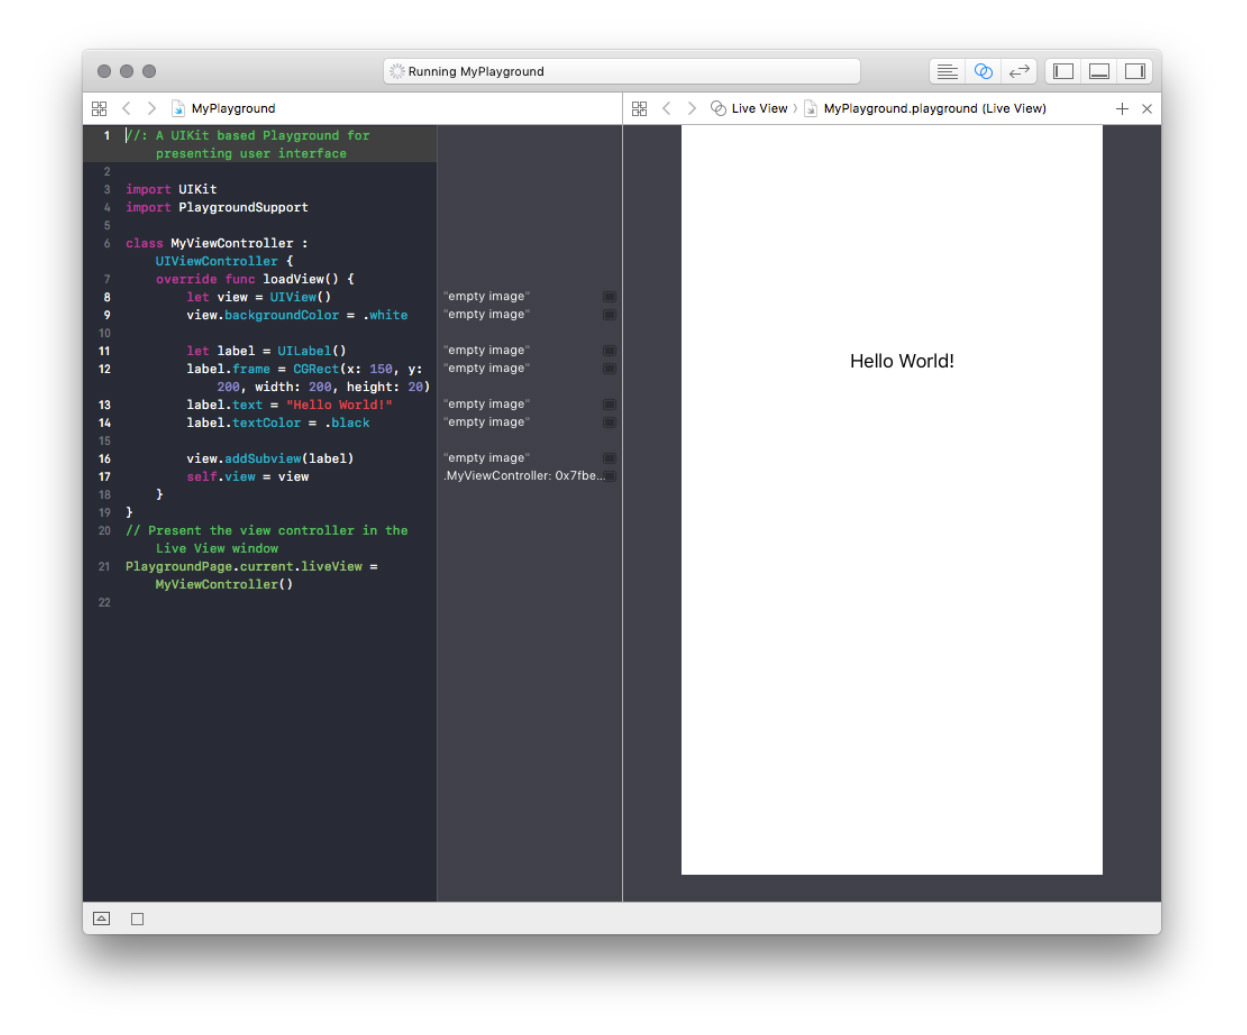Switch to the Assistant editor layout
The height and width of the screenshot is (1035, 1247).
pyautogui.click(x=983, y=72)
